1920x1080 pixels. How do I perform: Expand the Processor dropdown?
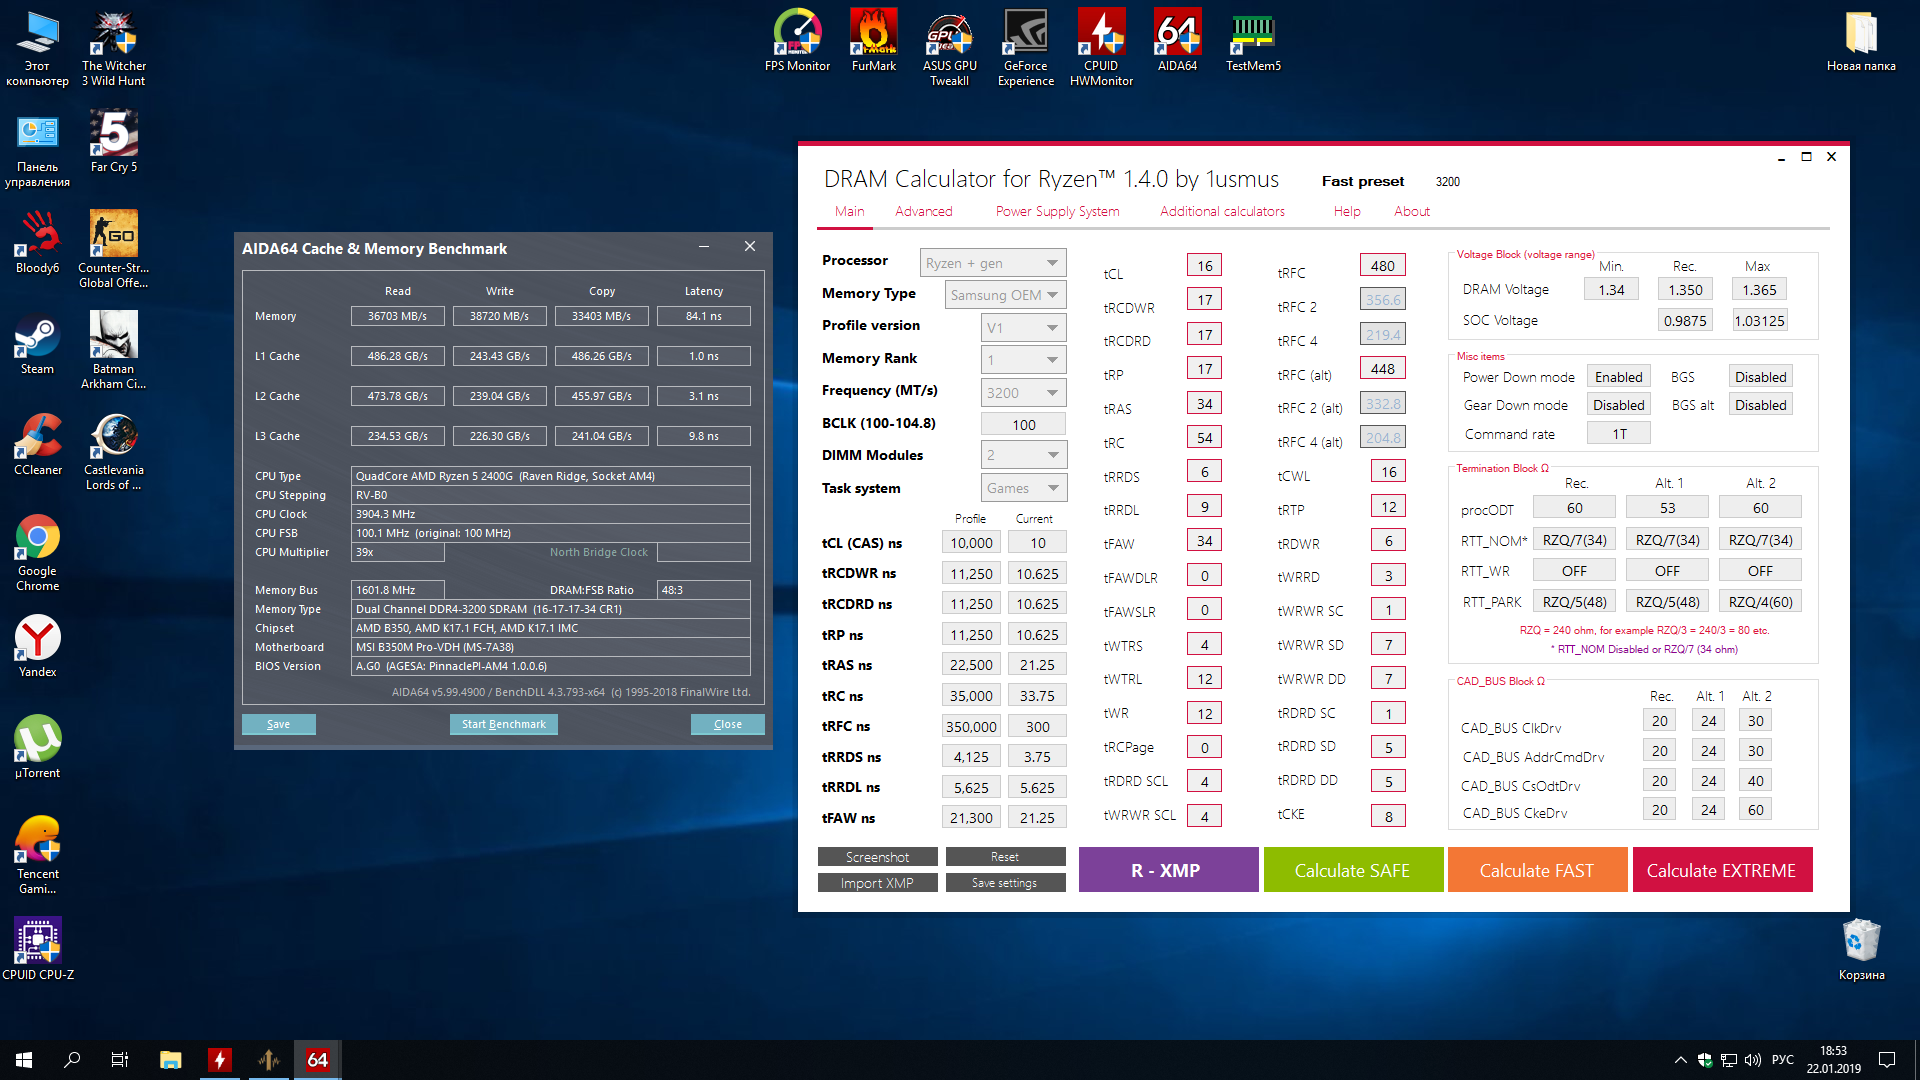pos(992,263)
